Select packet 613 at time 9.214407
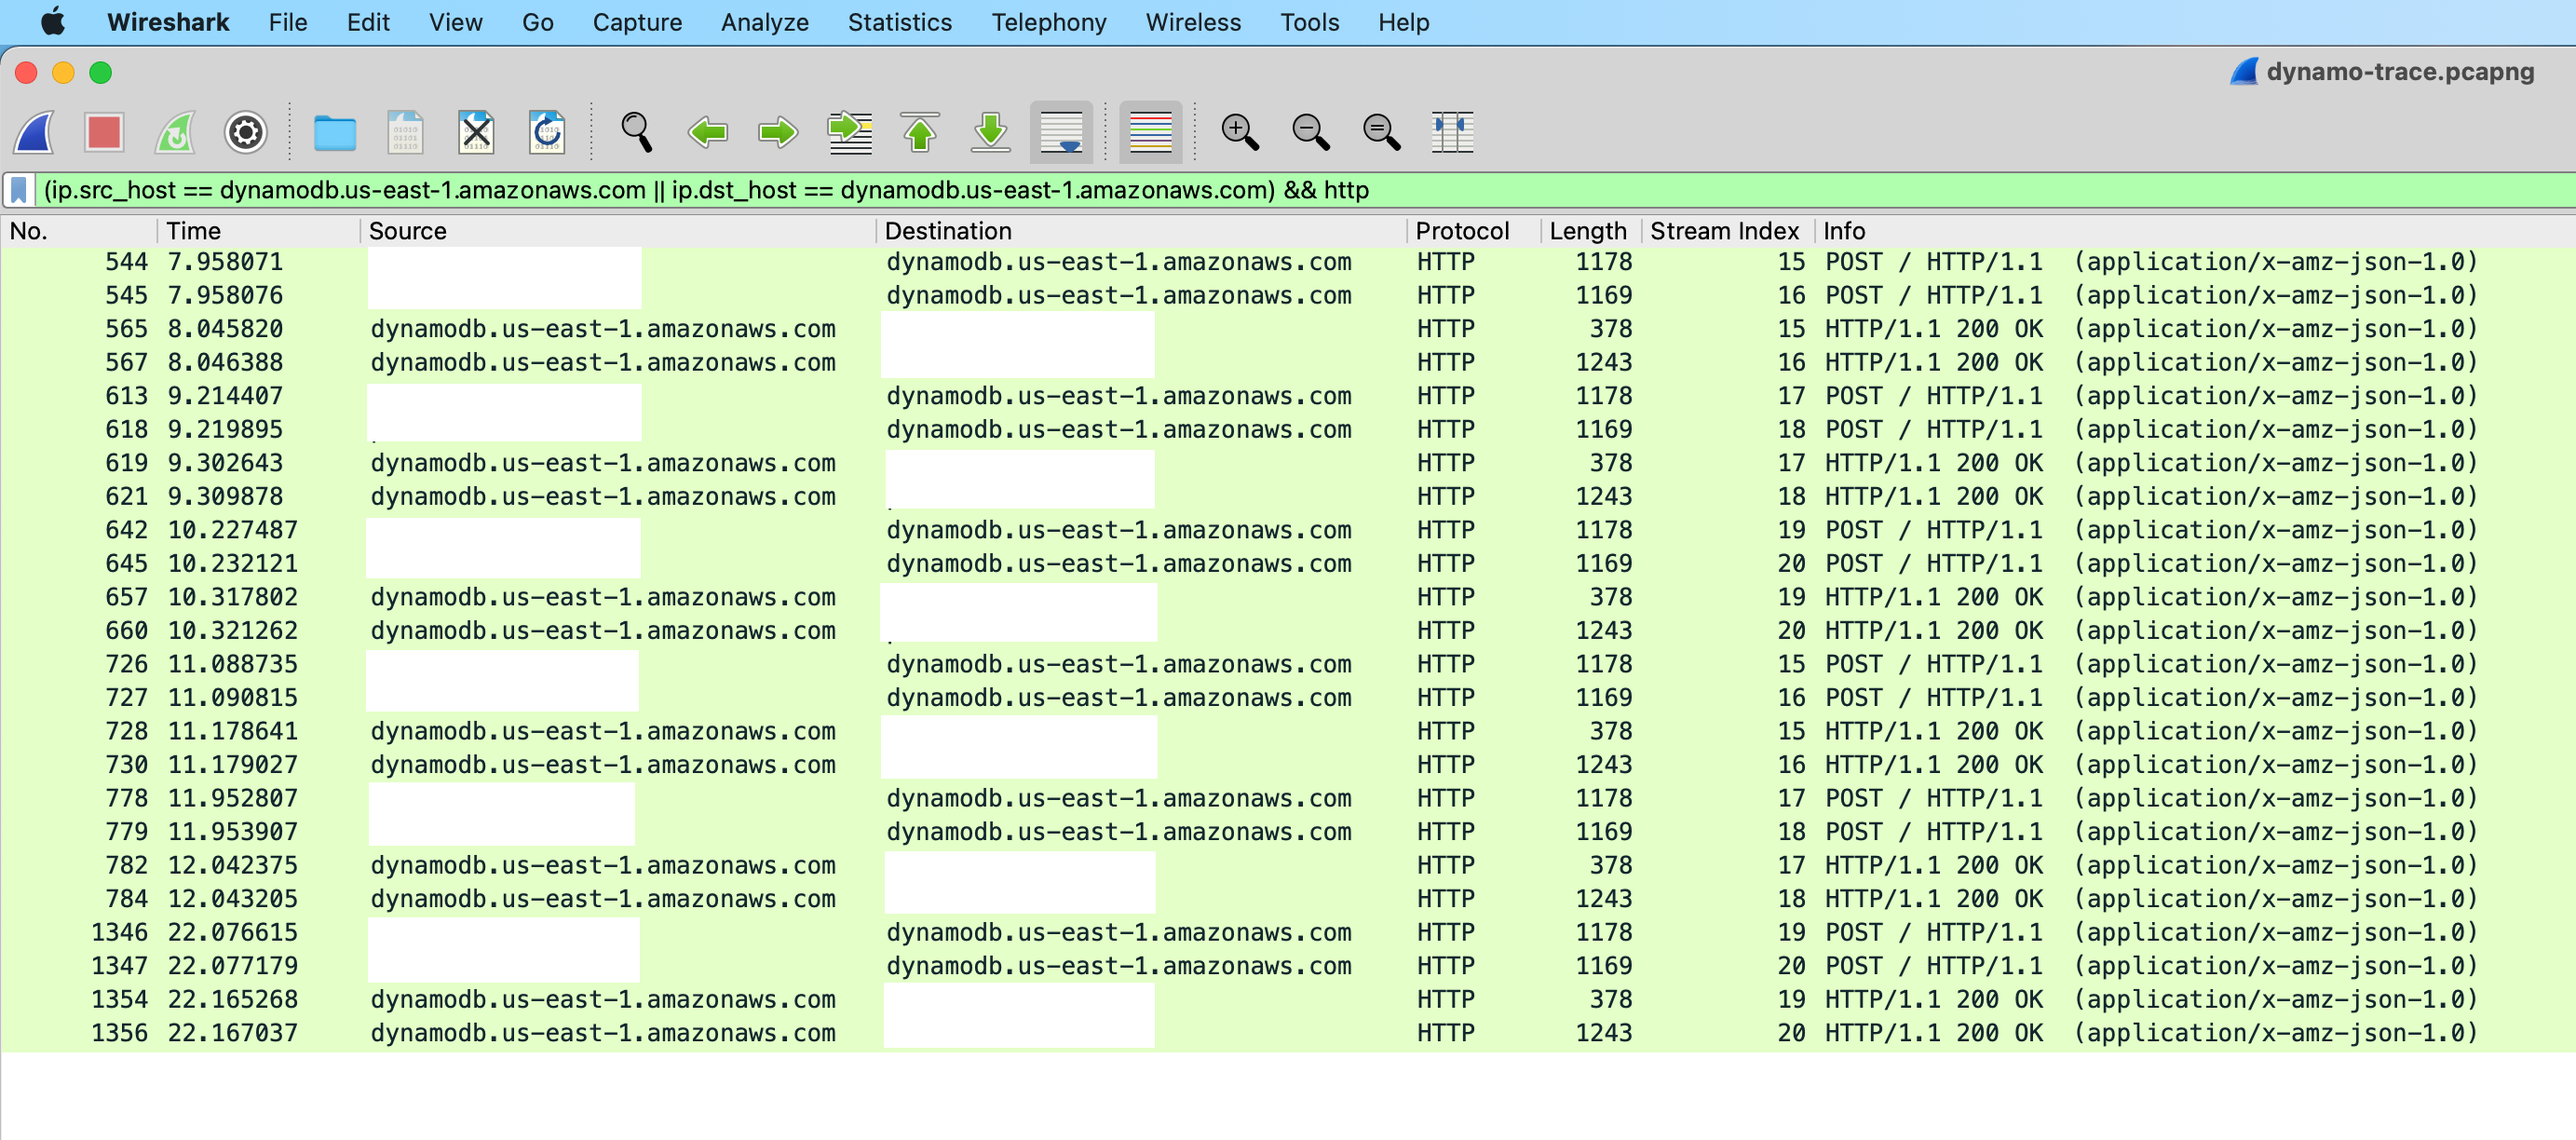Screen dimensions: 2576x1140 [x=1288, y=396]
